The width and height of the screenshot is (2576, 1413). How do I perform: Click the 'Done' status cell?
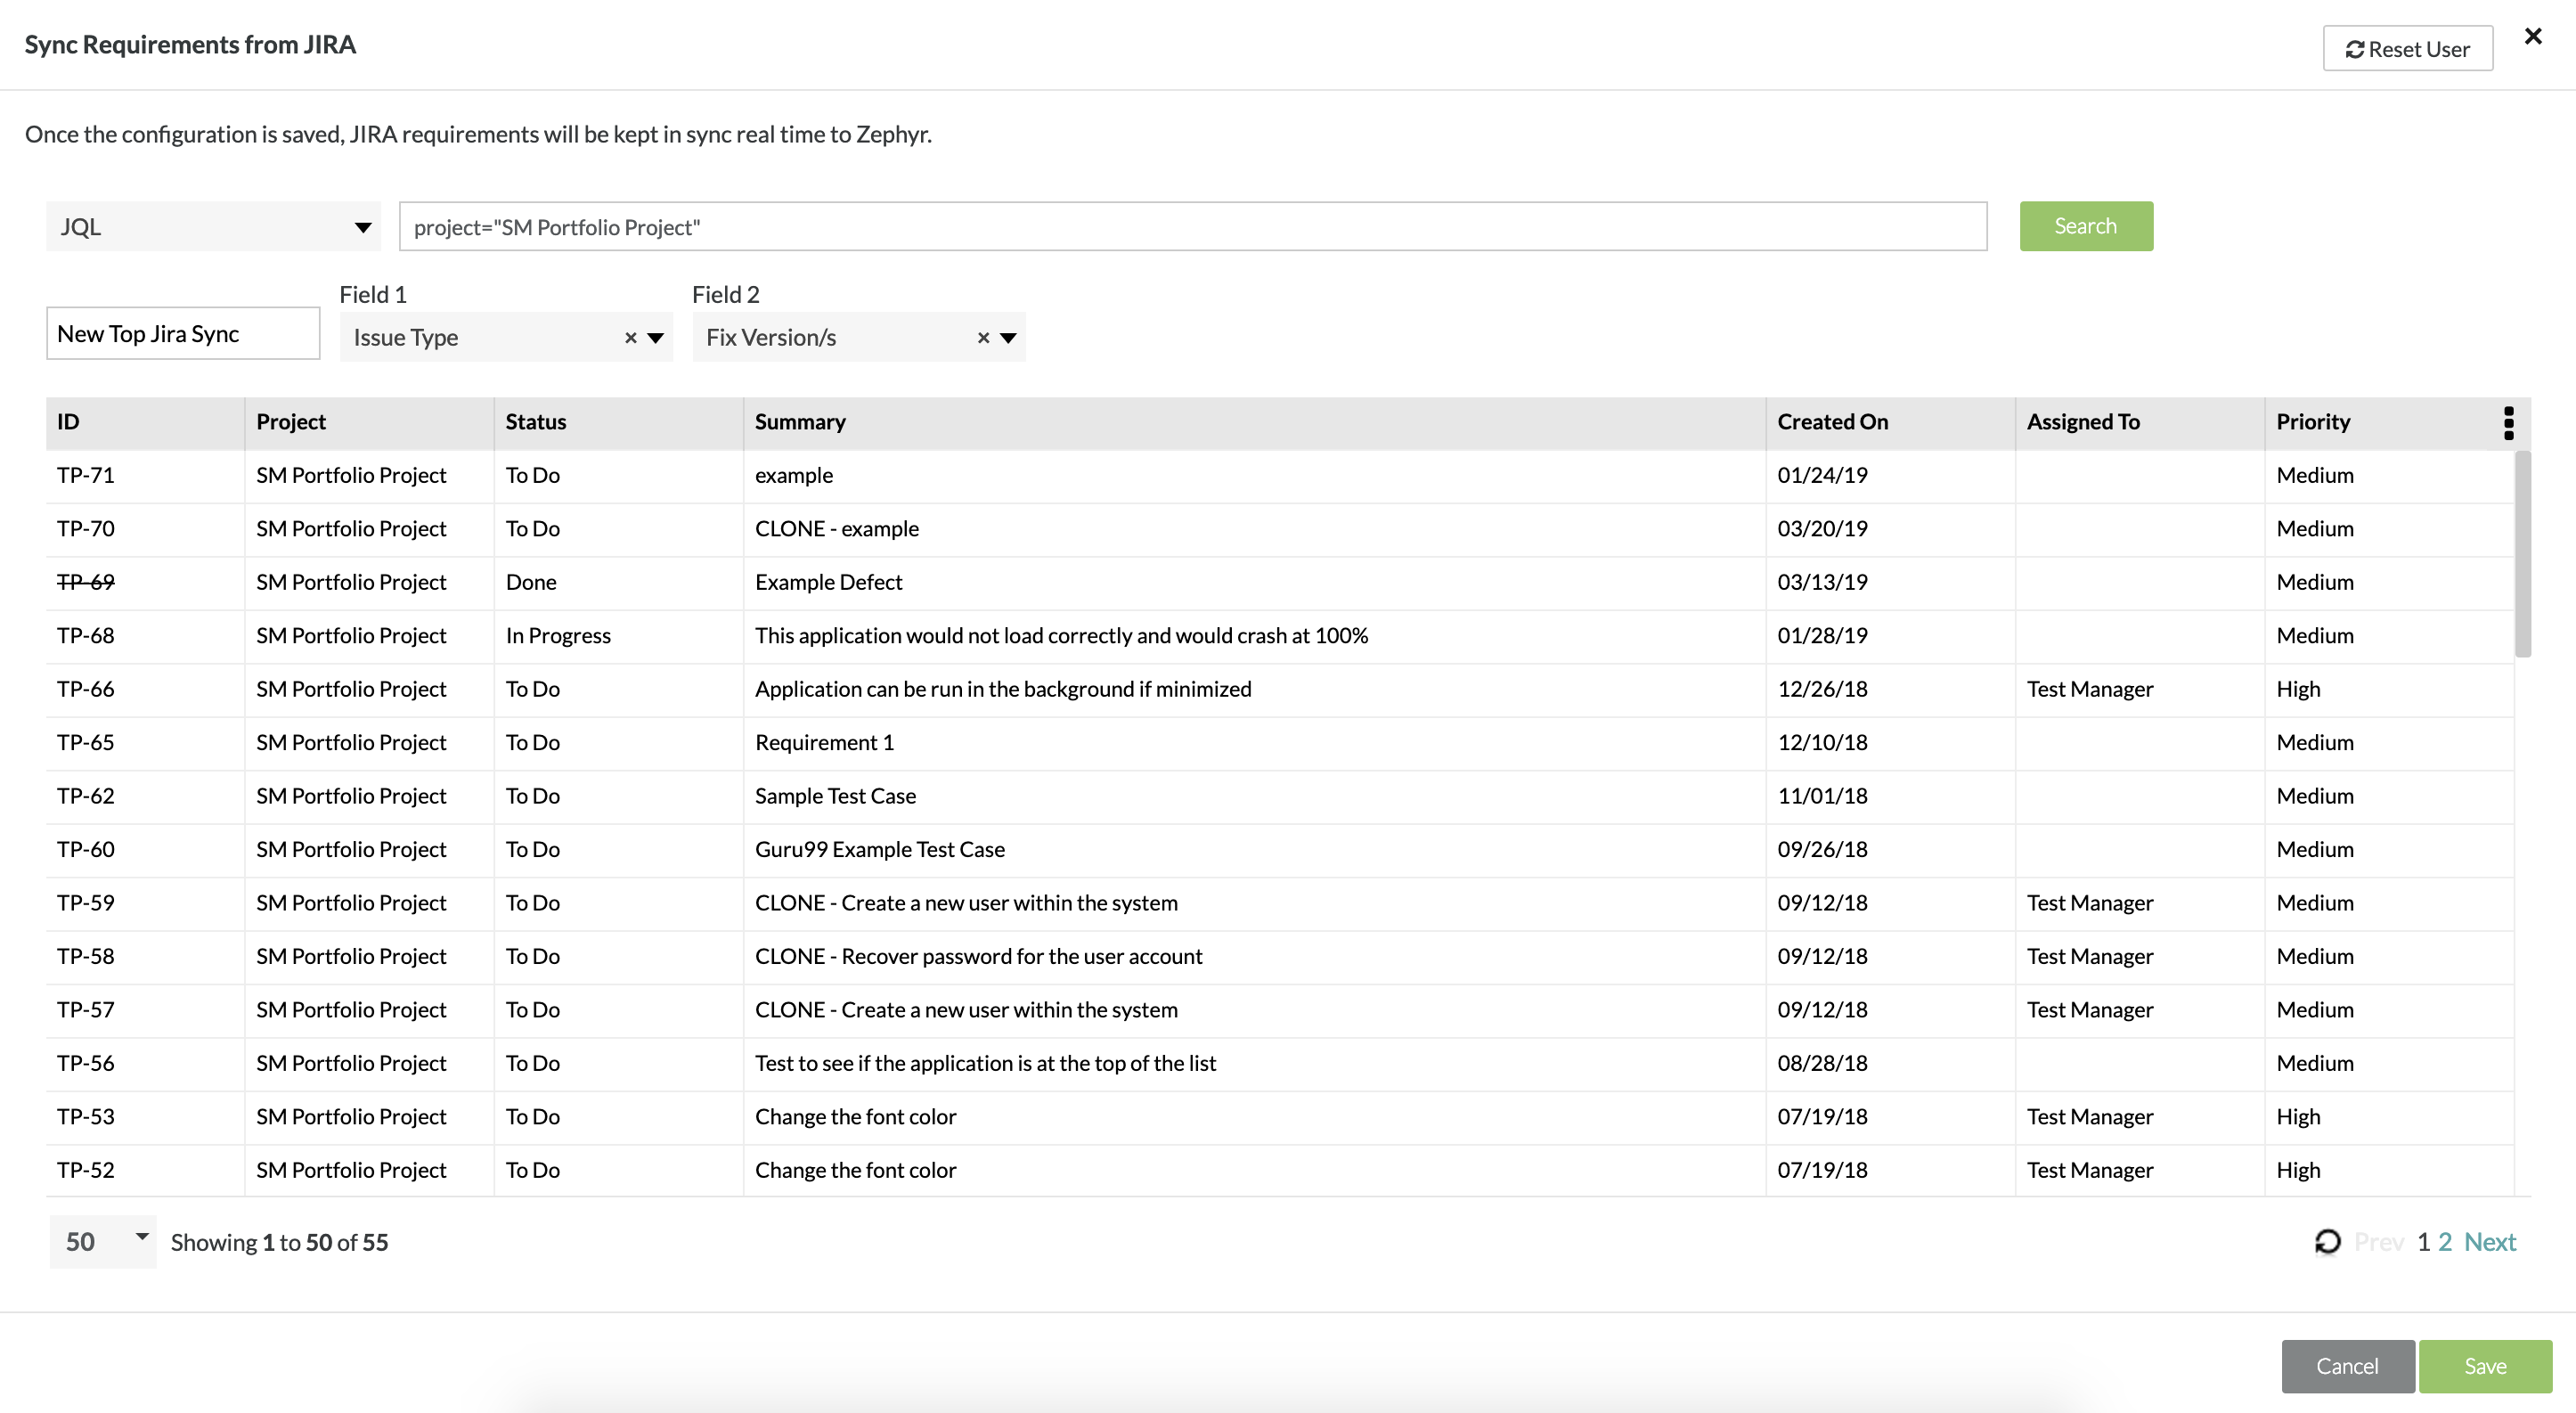618,582
